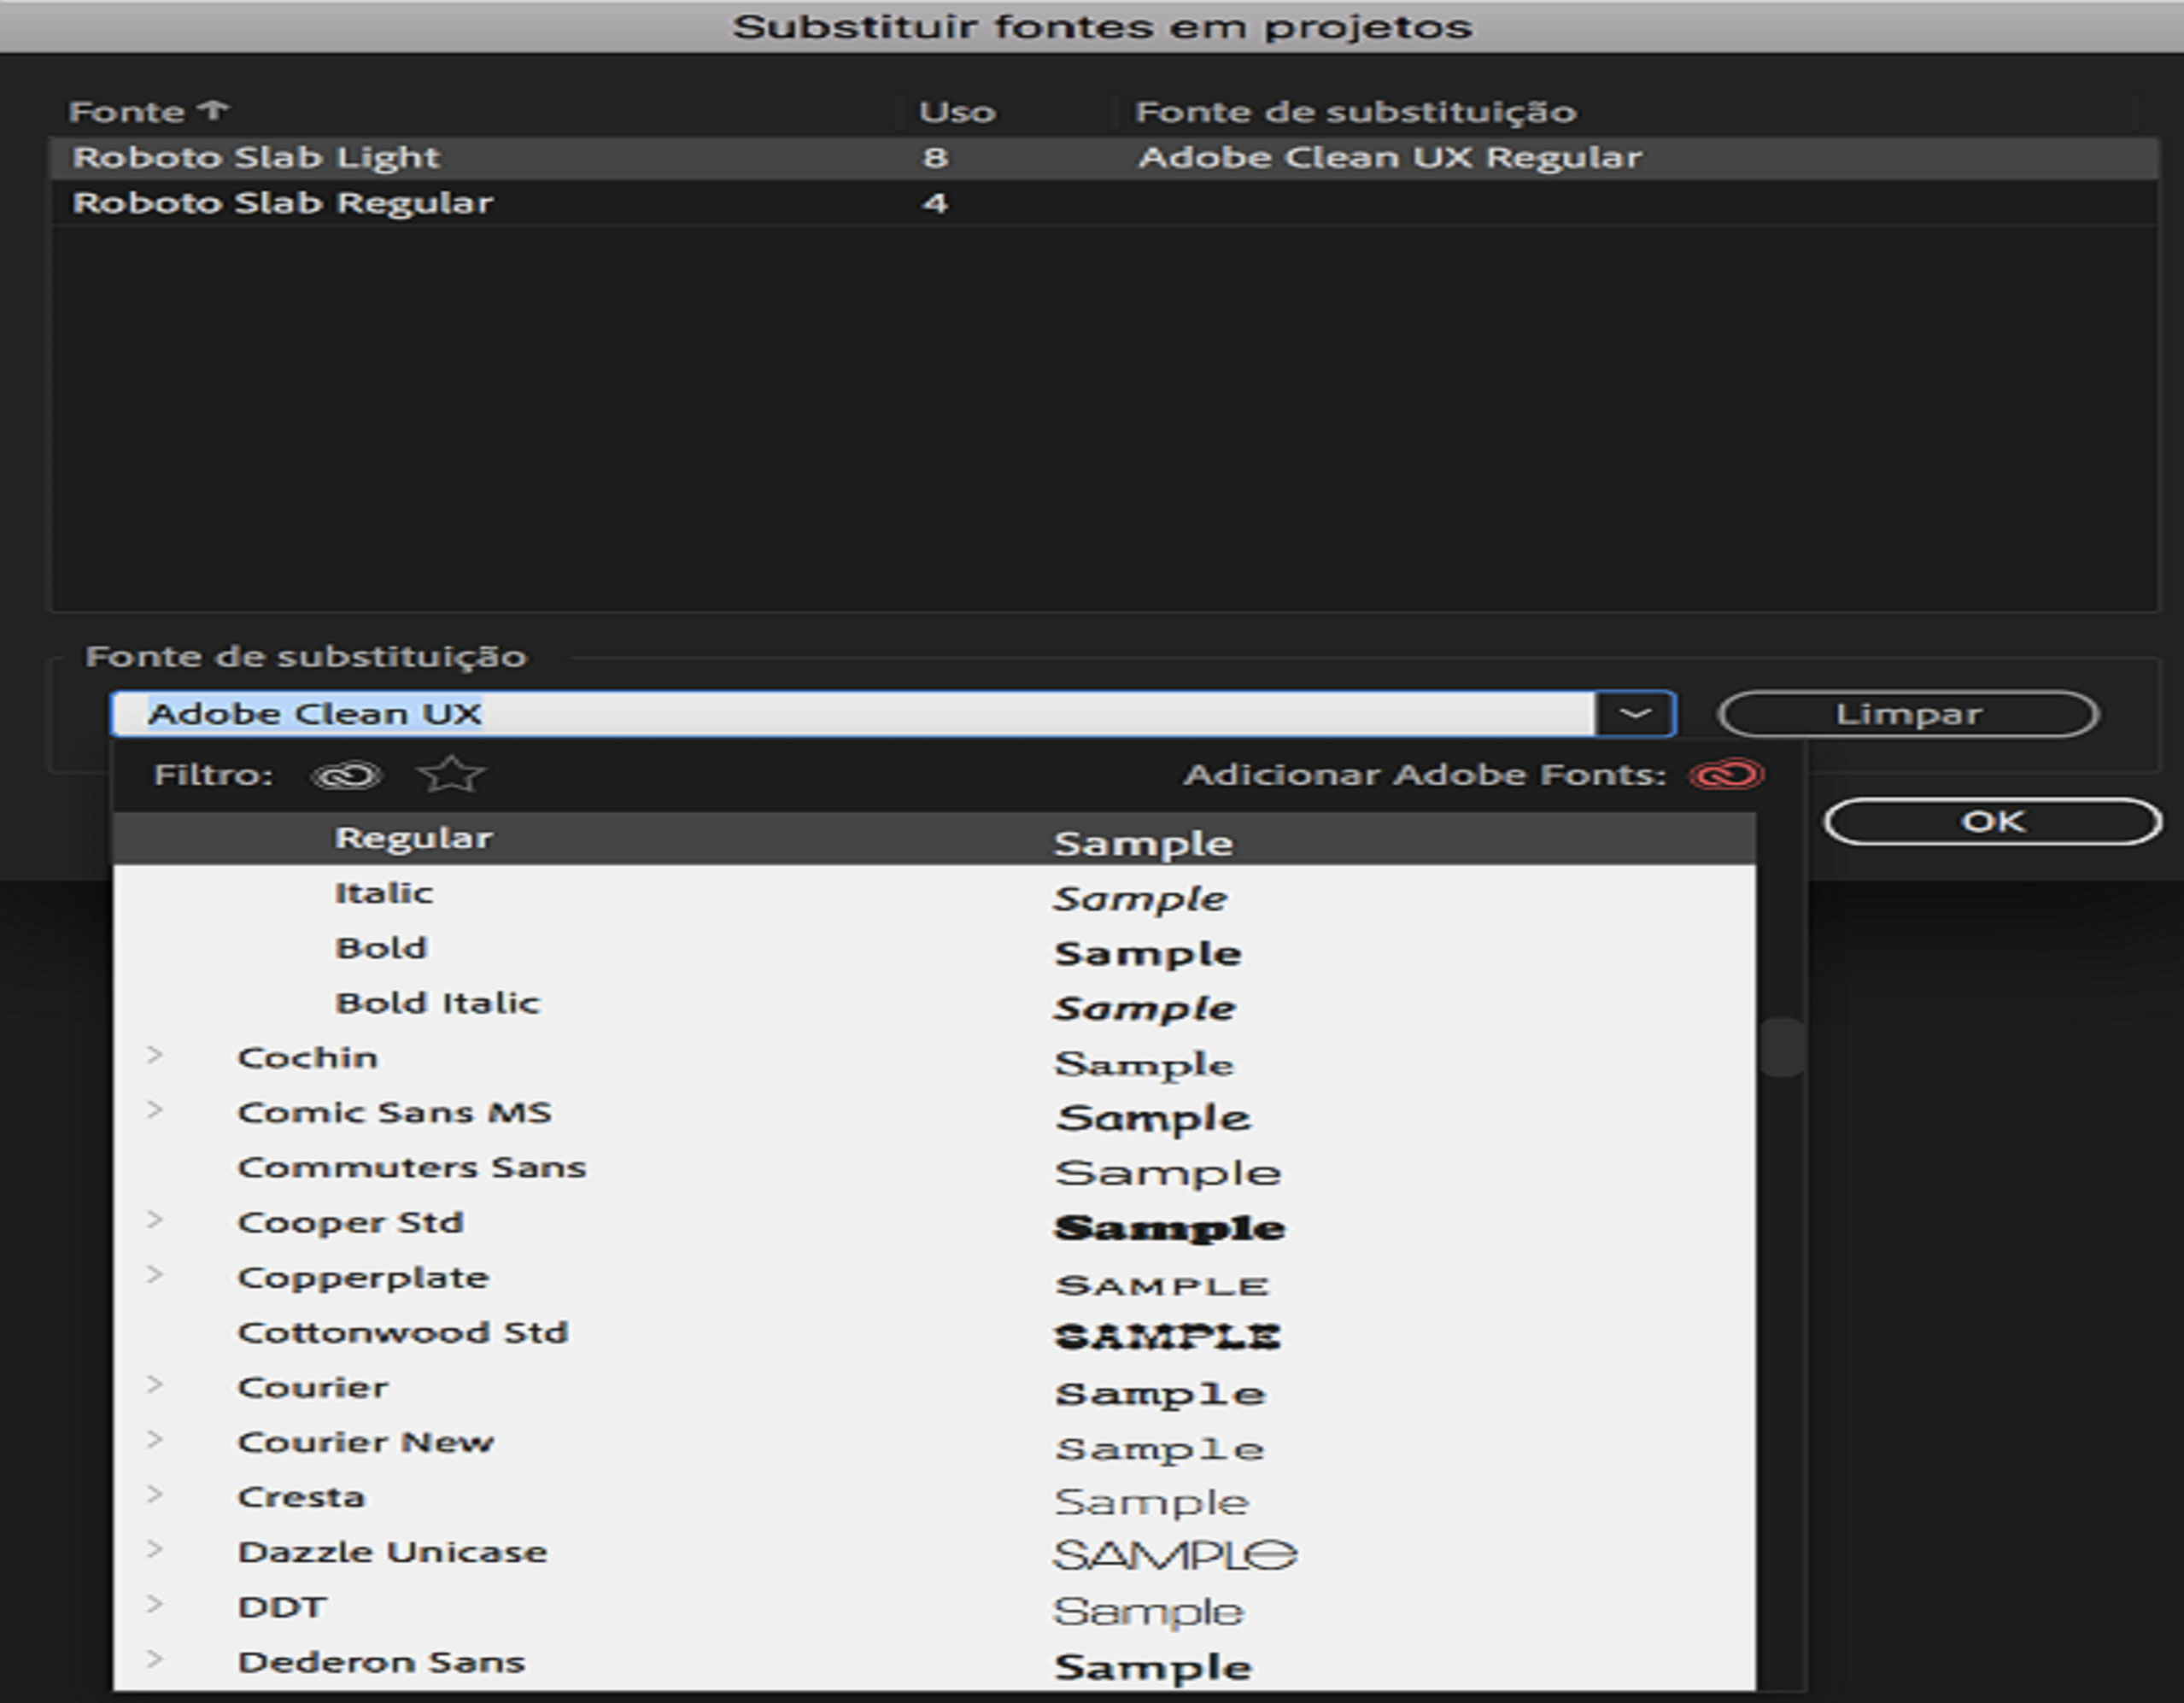Click the Limpar button
2184x1703 pixels.
(1907, 714)
